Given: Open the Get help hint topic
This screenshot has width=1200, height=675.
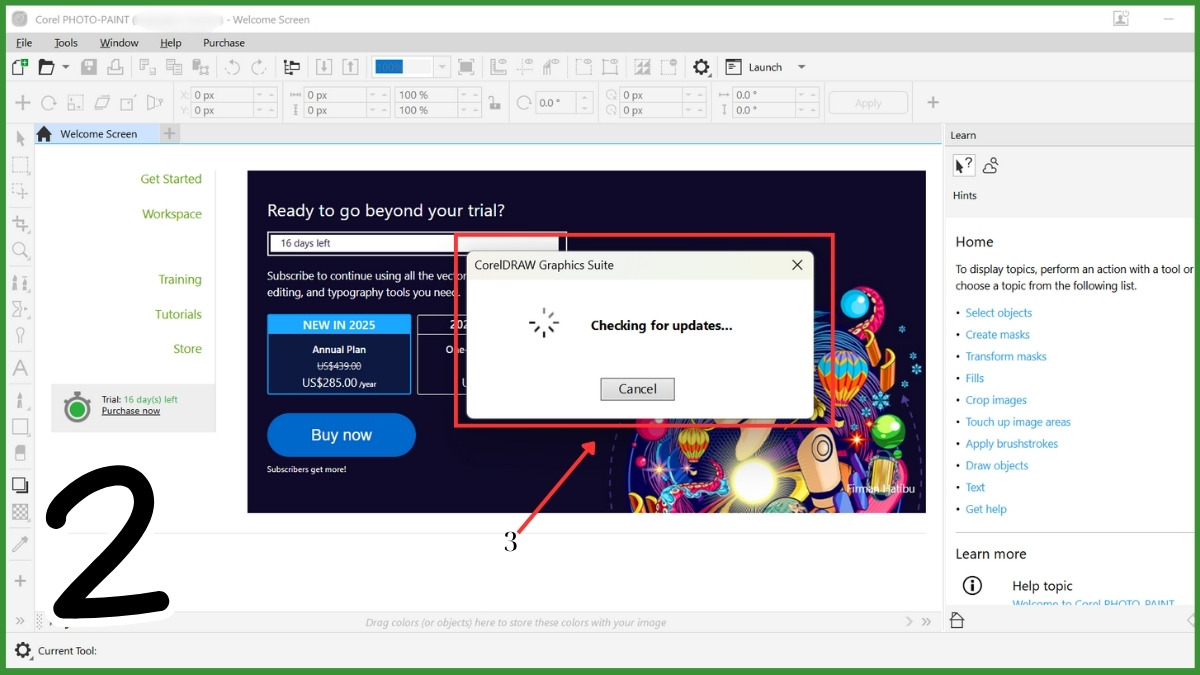Looking at the screenshot, I should coord(986,509).
